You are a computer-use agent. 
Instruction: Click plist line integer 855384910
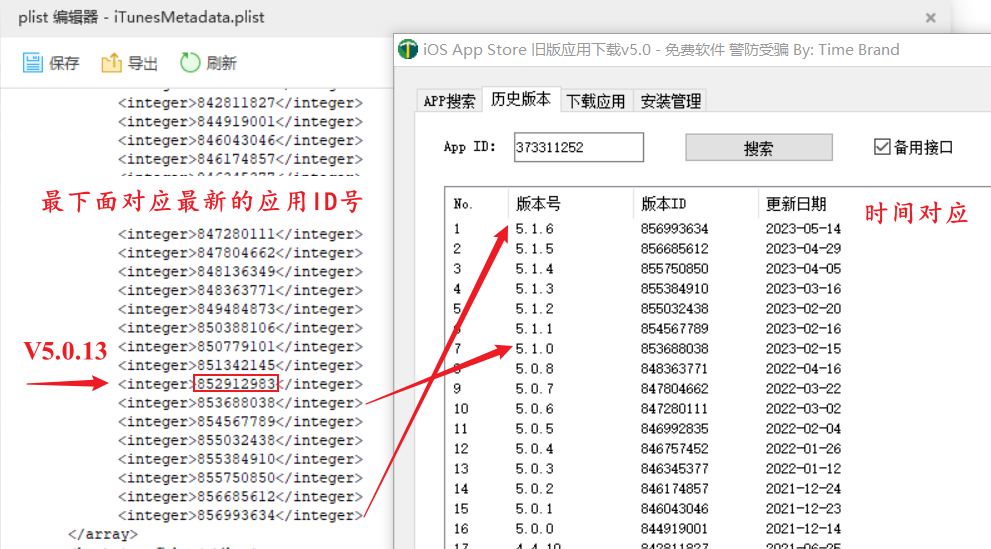pyautogui.click(x=240, y=459)
